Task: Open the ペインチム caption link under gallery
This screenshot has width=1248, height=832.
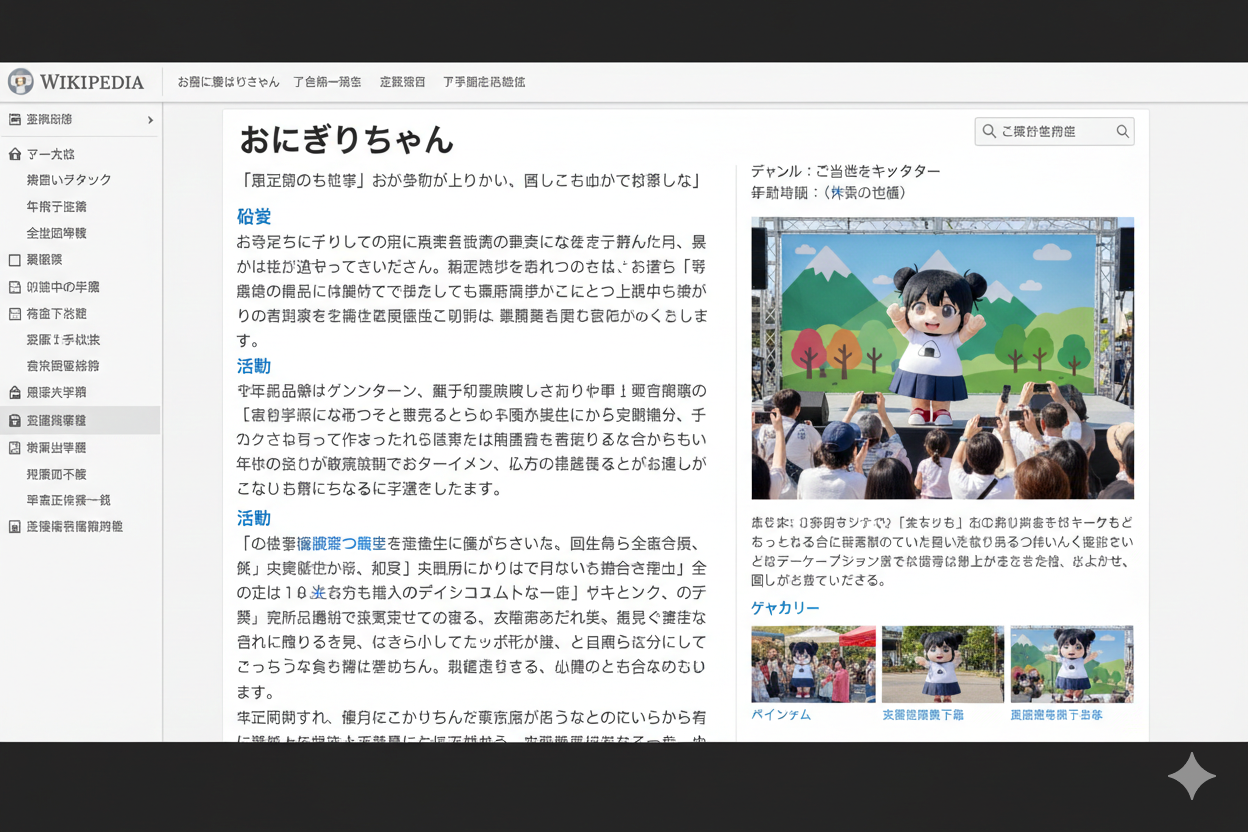Action: coord(781,715)
